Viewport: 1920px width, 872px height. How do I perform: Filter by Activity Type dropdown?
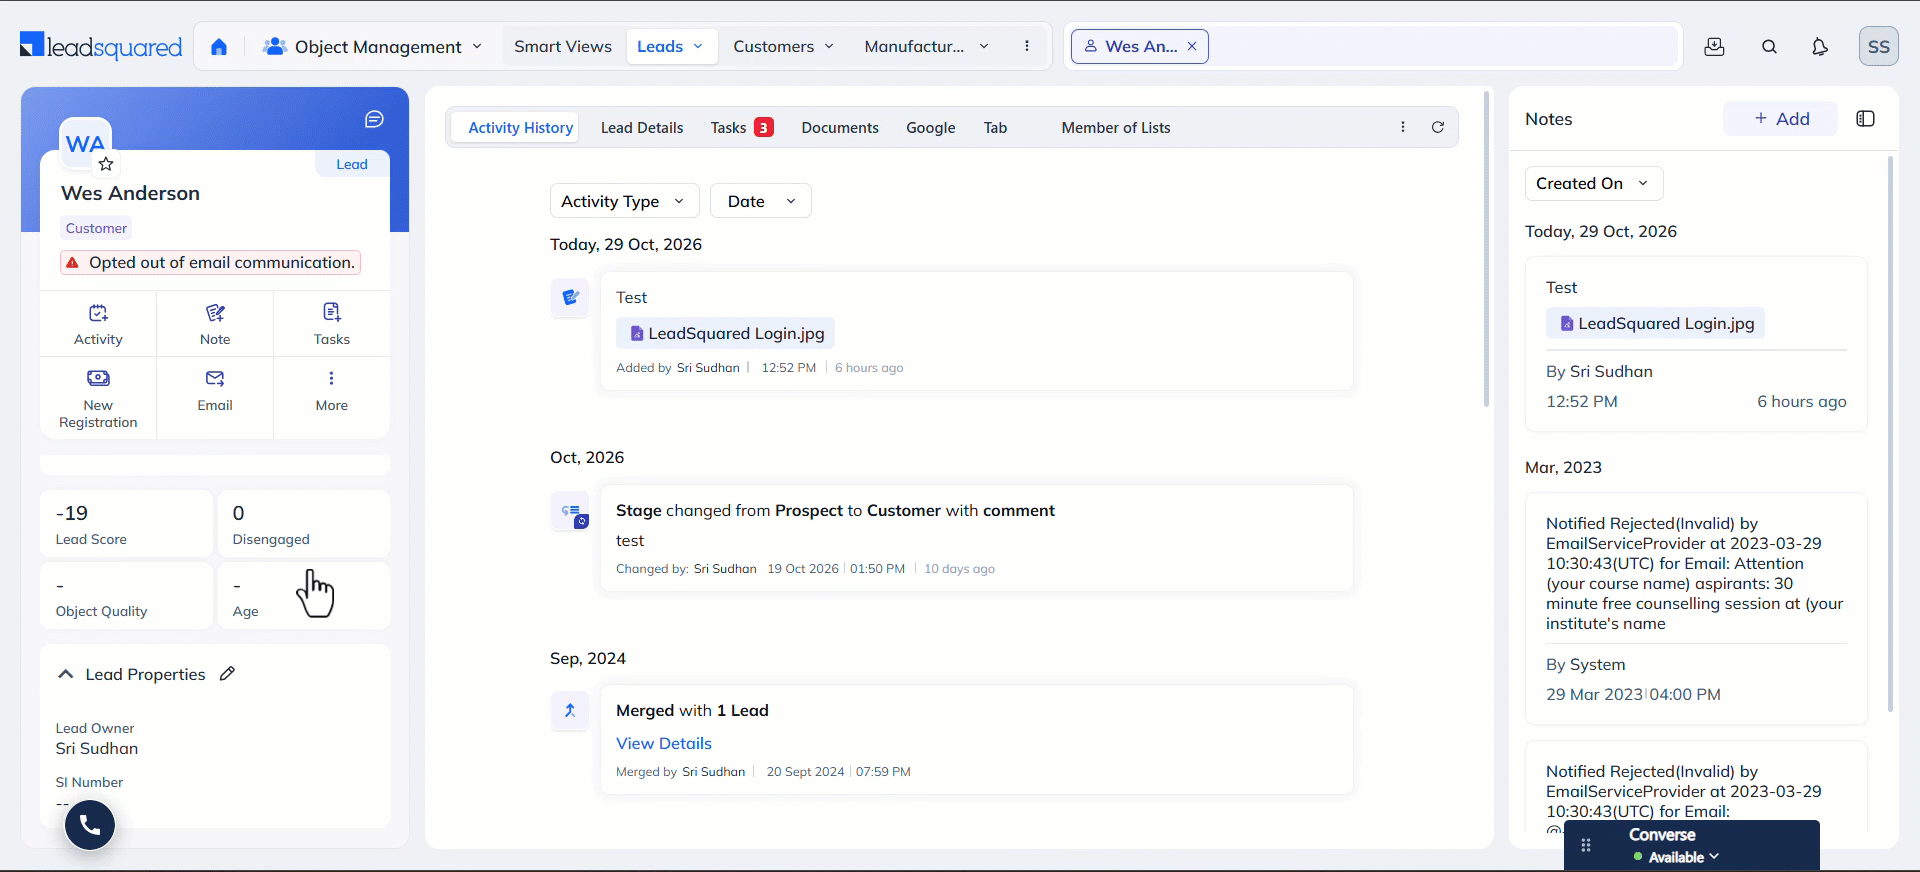pos(624,201)
